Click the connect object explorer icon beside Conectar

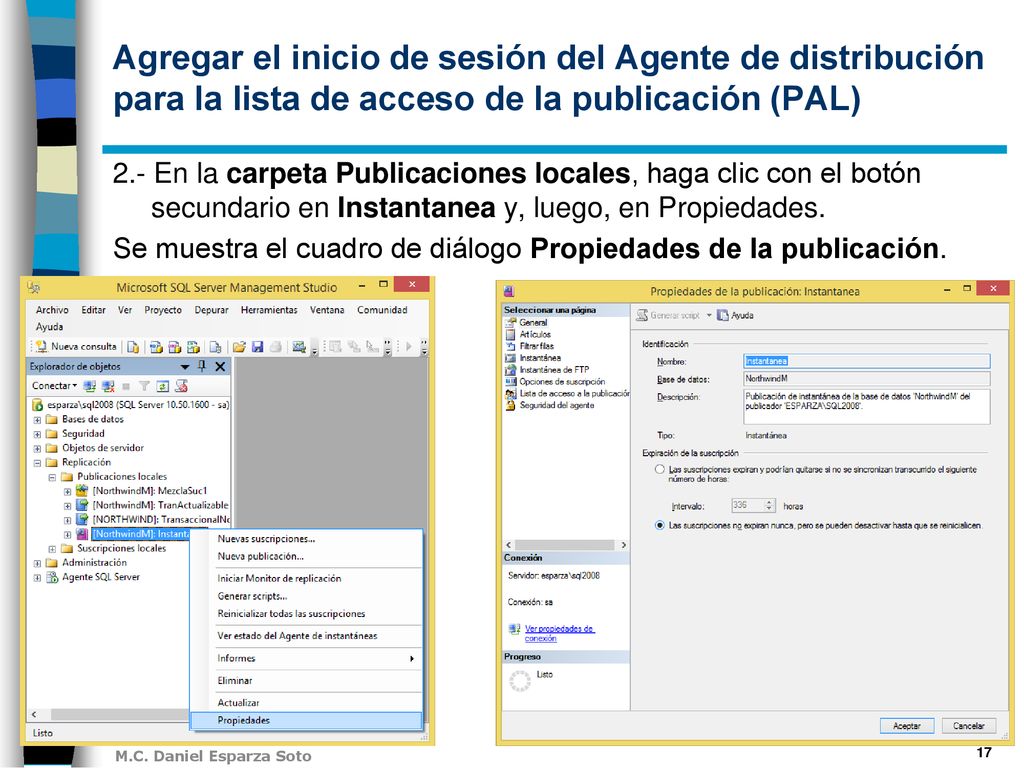(89, 386)
